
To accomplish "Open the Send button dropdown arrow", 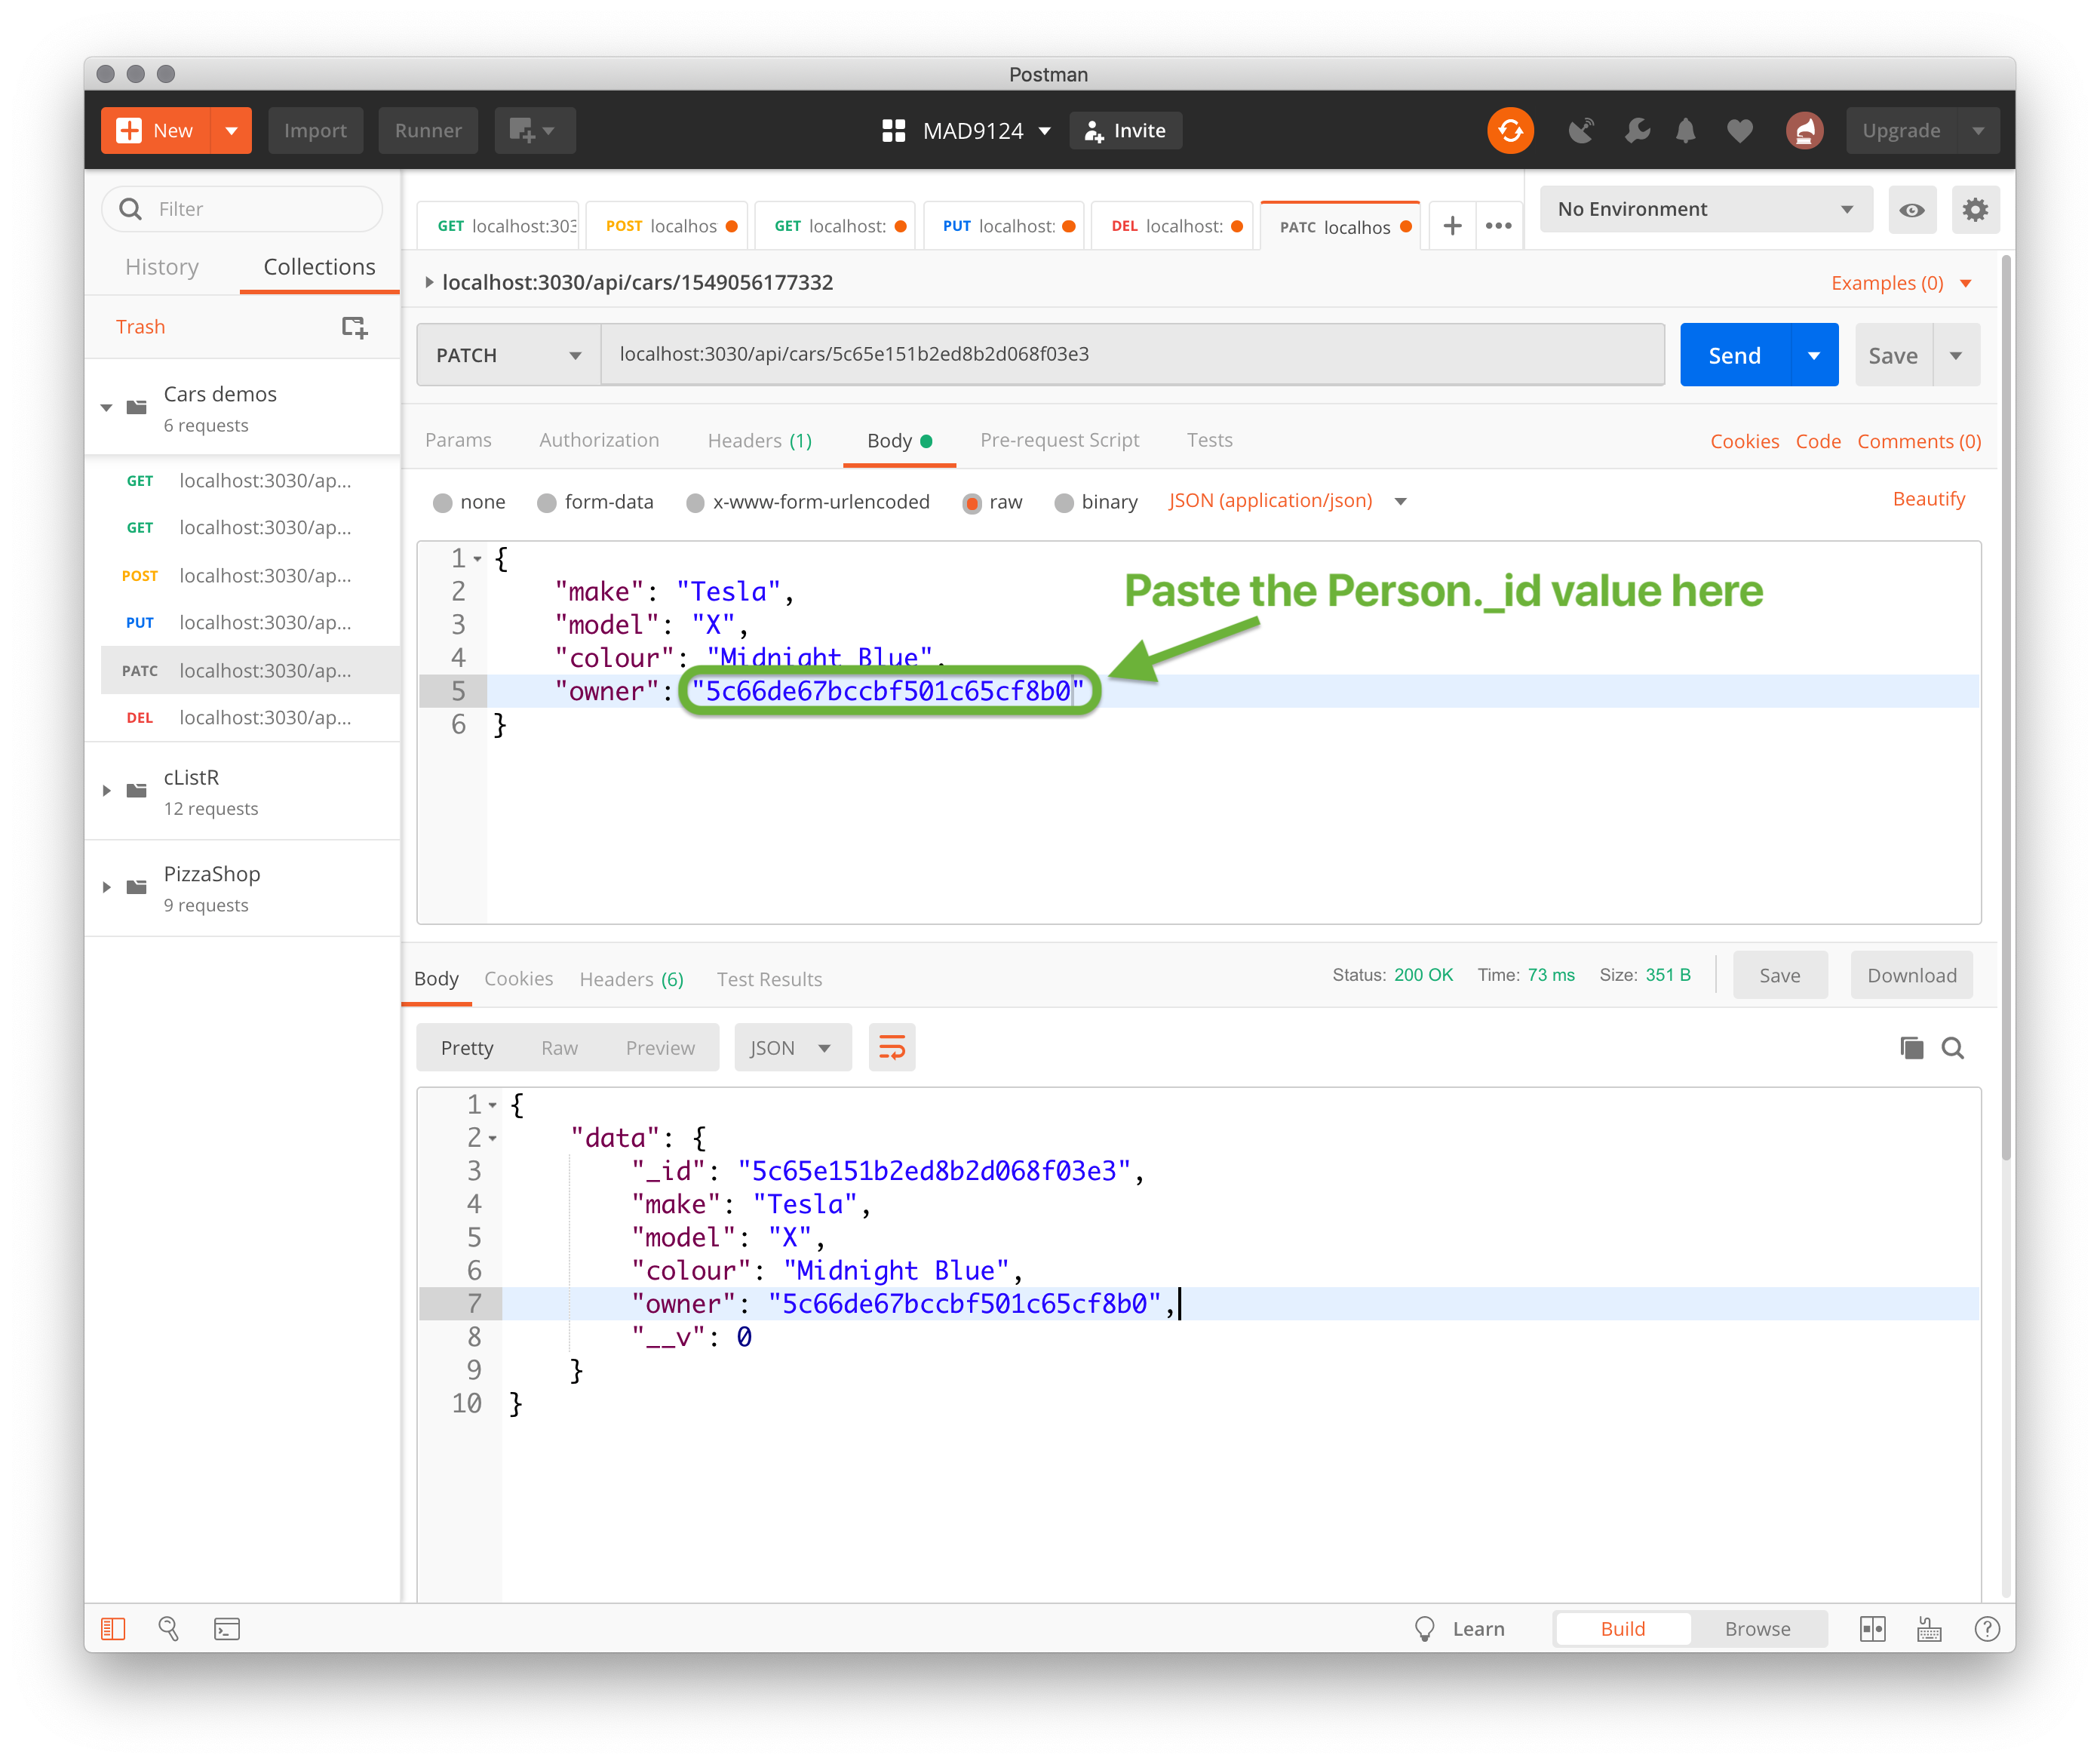I will (1813, 355).
